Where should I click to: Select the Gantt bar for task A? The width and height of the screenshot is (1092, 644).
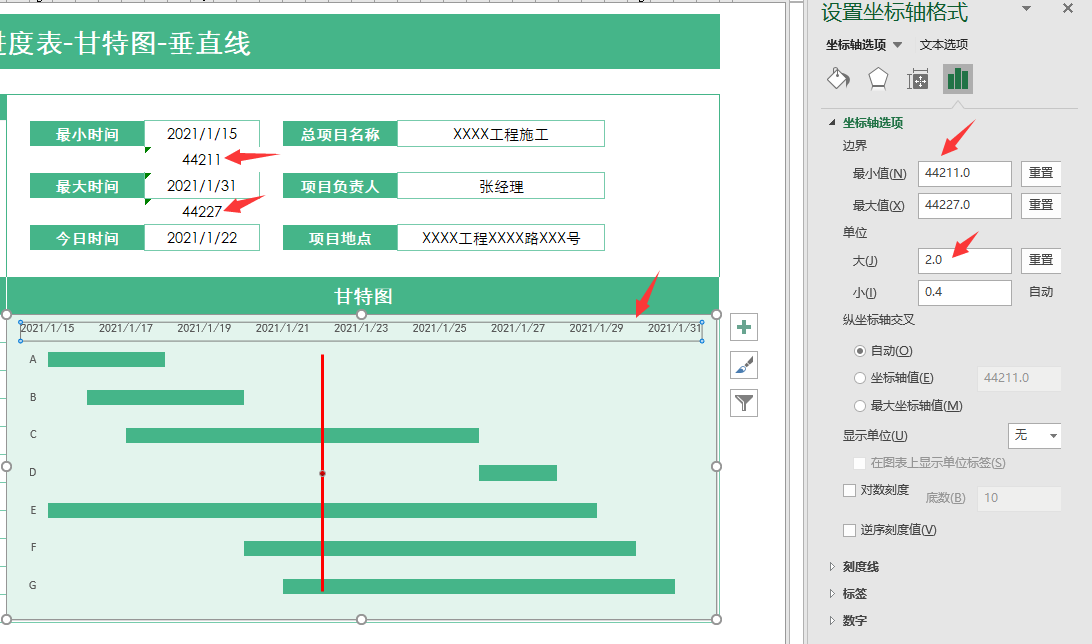coord(107,359)
